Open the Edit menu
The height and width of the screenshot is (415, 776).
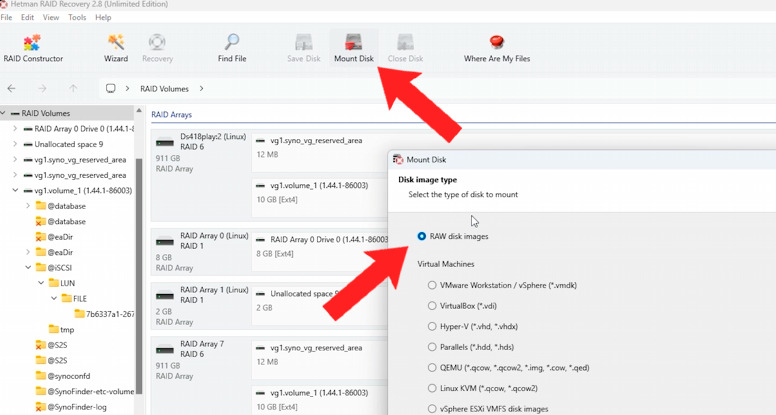pyautogui.click(x=27, y=17)
